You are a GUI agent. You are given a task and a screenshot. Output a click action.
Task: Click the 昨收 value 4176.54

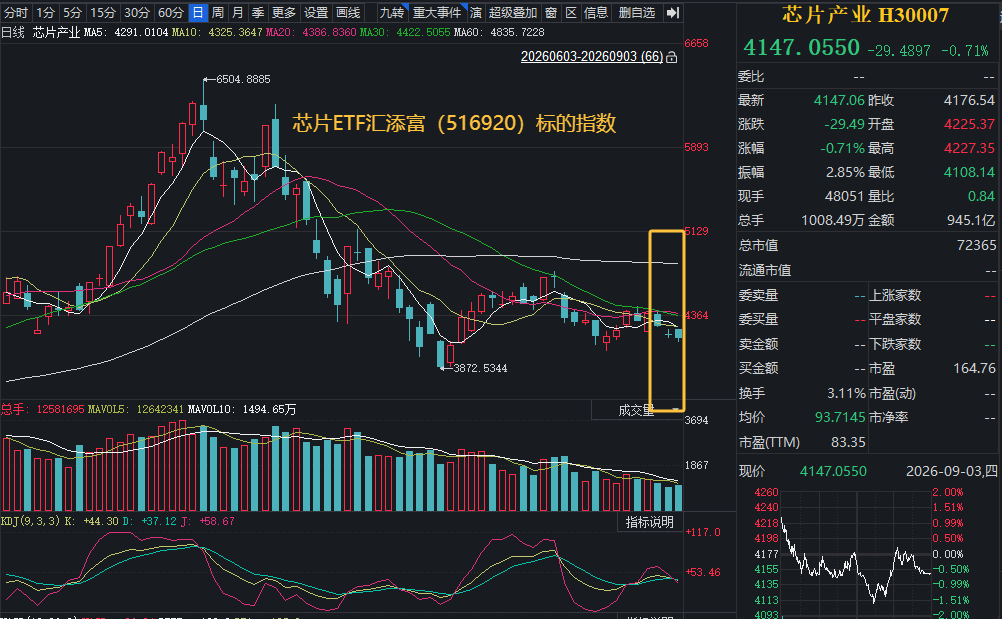[x=969, y=100]
